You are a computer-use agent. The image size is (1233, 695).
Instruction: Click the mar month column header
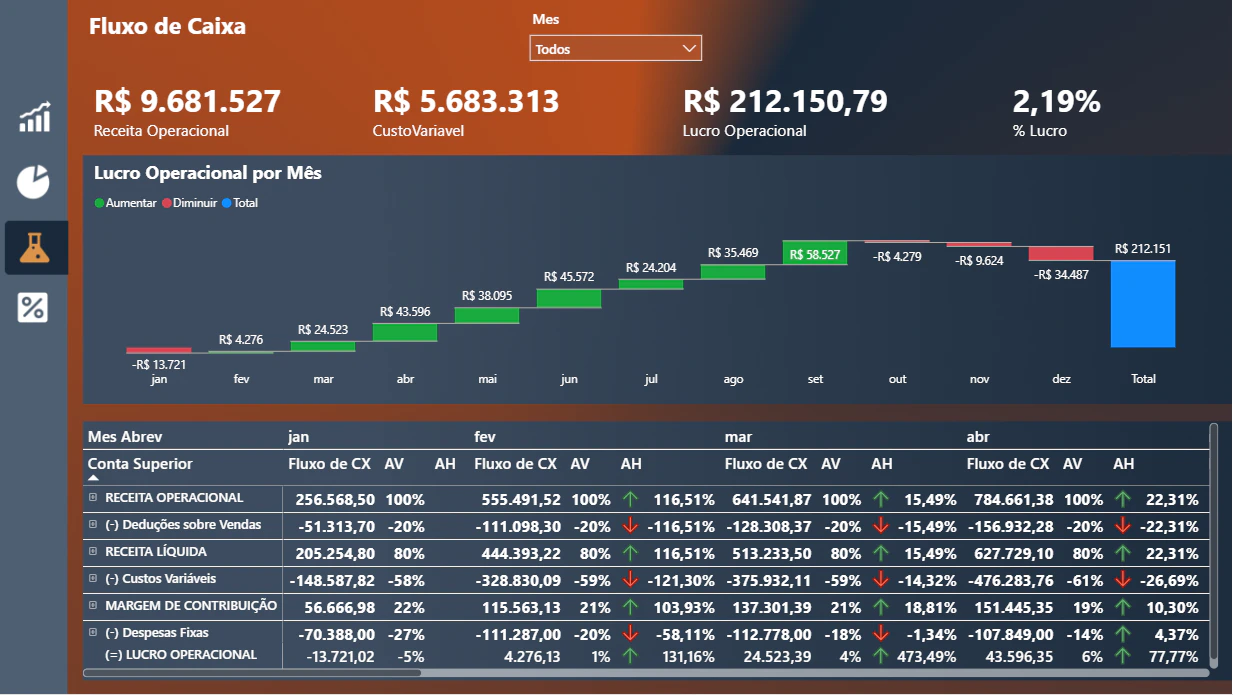pyautogui.click(x=739, y=437)
